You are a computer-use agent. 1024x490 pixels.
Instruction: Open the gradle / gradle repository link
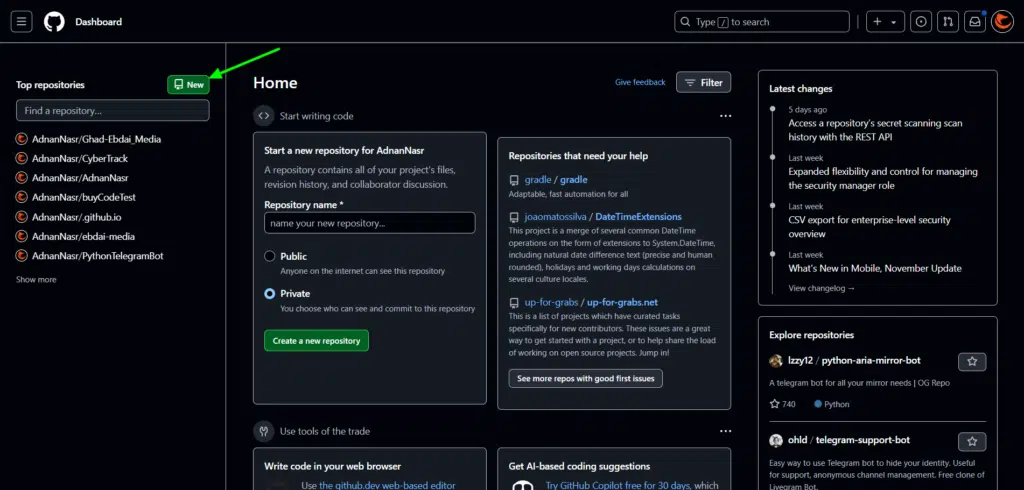[x=556, y=180]
